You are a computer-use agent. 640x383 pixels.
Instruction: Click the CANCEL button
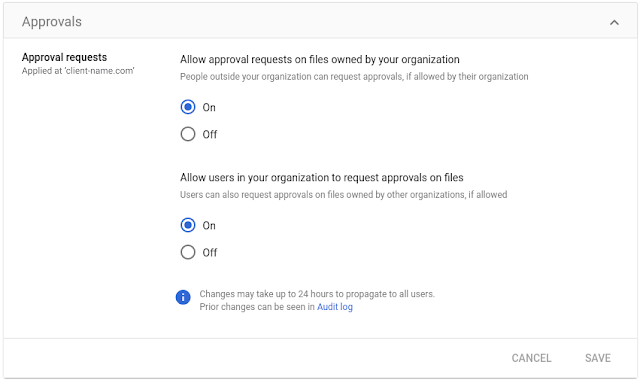[531, 358]
